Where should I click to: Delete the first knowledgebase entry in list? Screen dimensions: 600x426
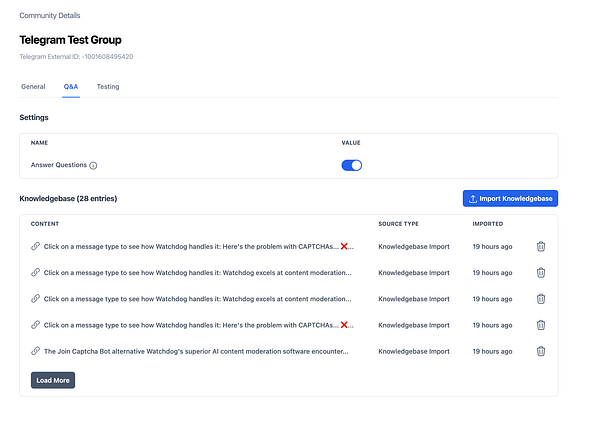[540, 246]
